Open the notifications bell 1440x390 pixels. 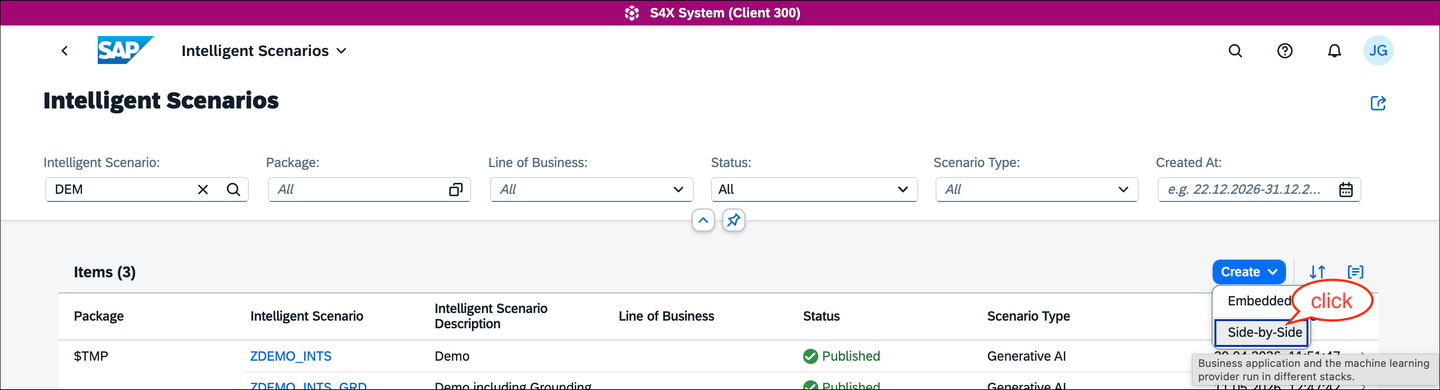[1334, 51]
